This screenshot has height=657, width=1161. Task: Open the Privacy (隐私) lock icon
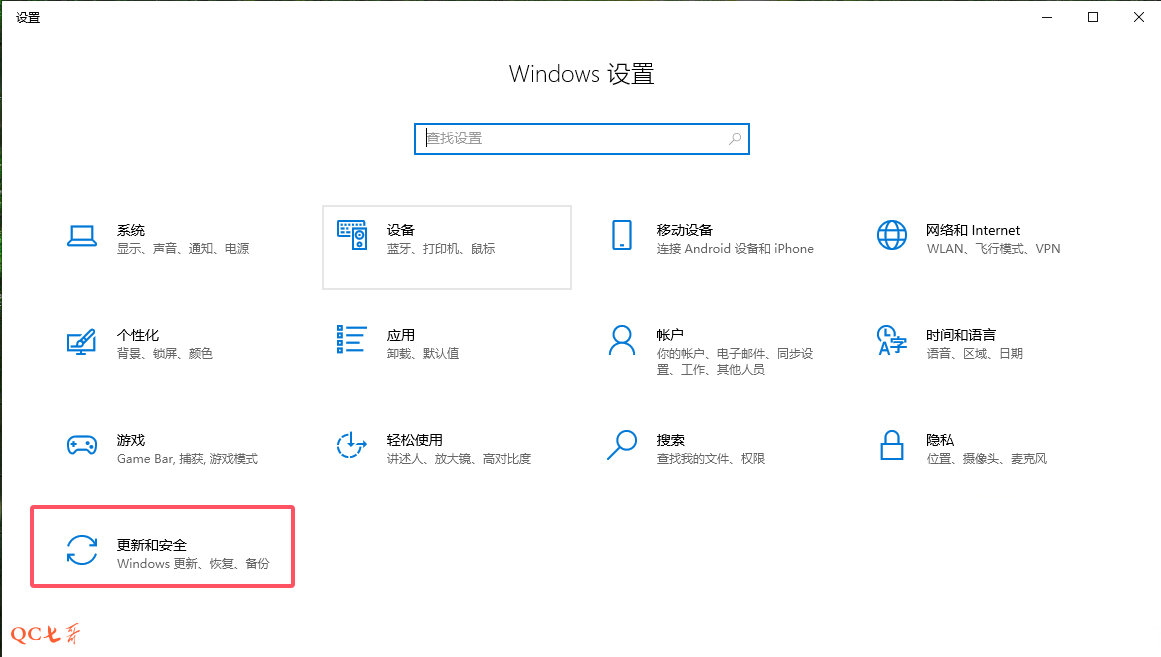pyautogui.click(x=891, y=445)
